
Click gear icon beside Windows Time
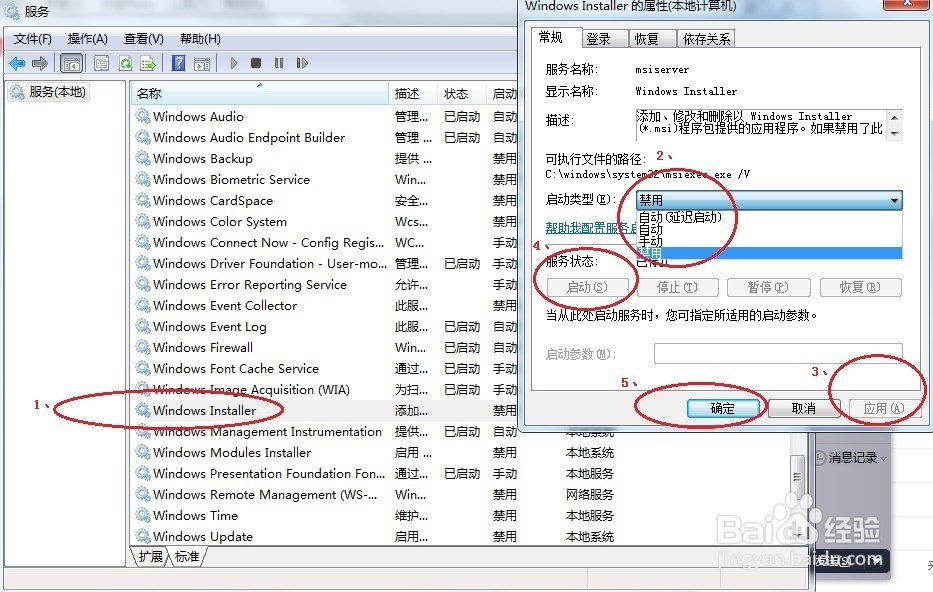tap(142, 515)
